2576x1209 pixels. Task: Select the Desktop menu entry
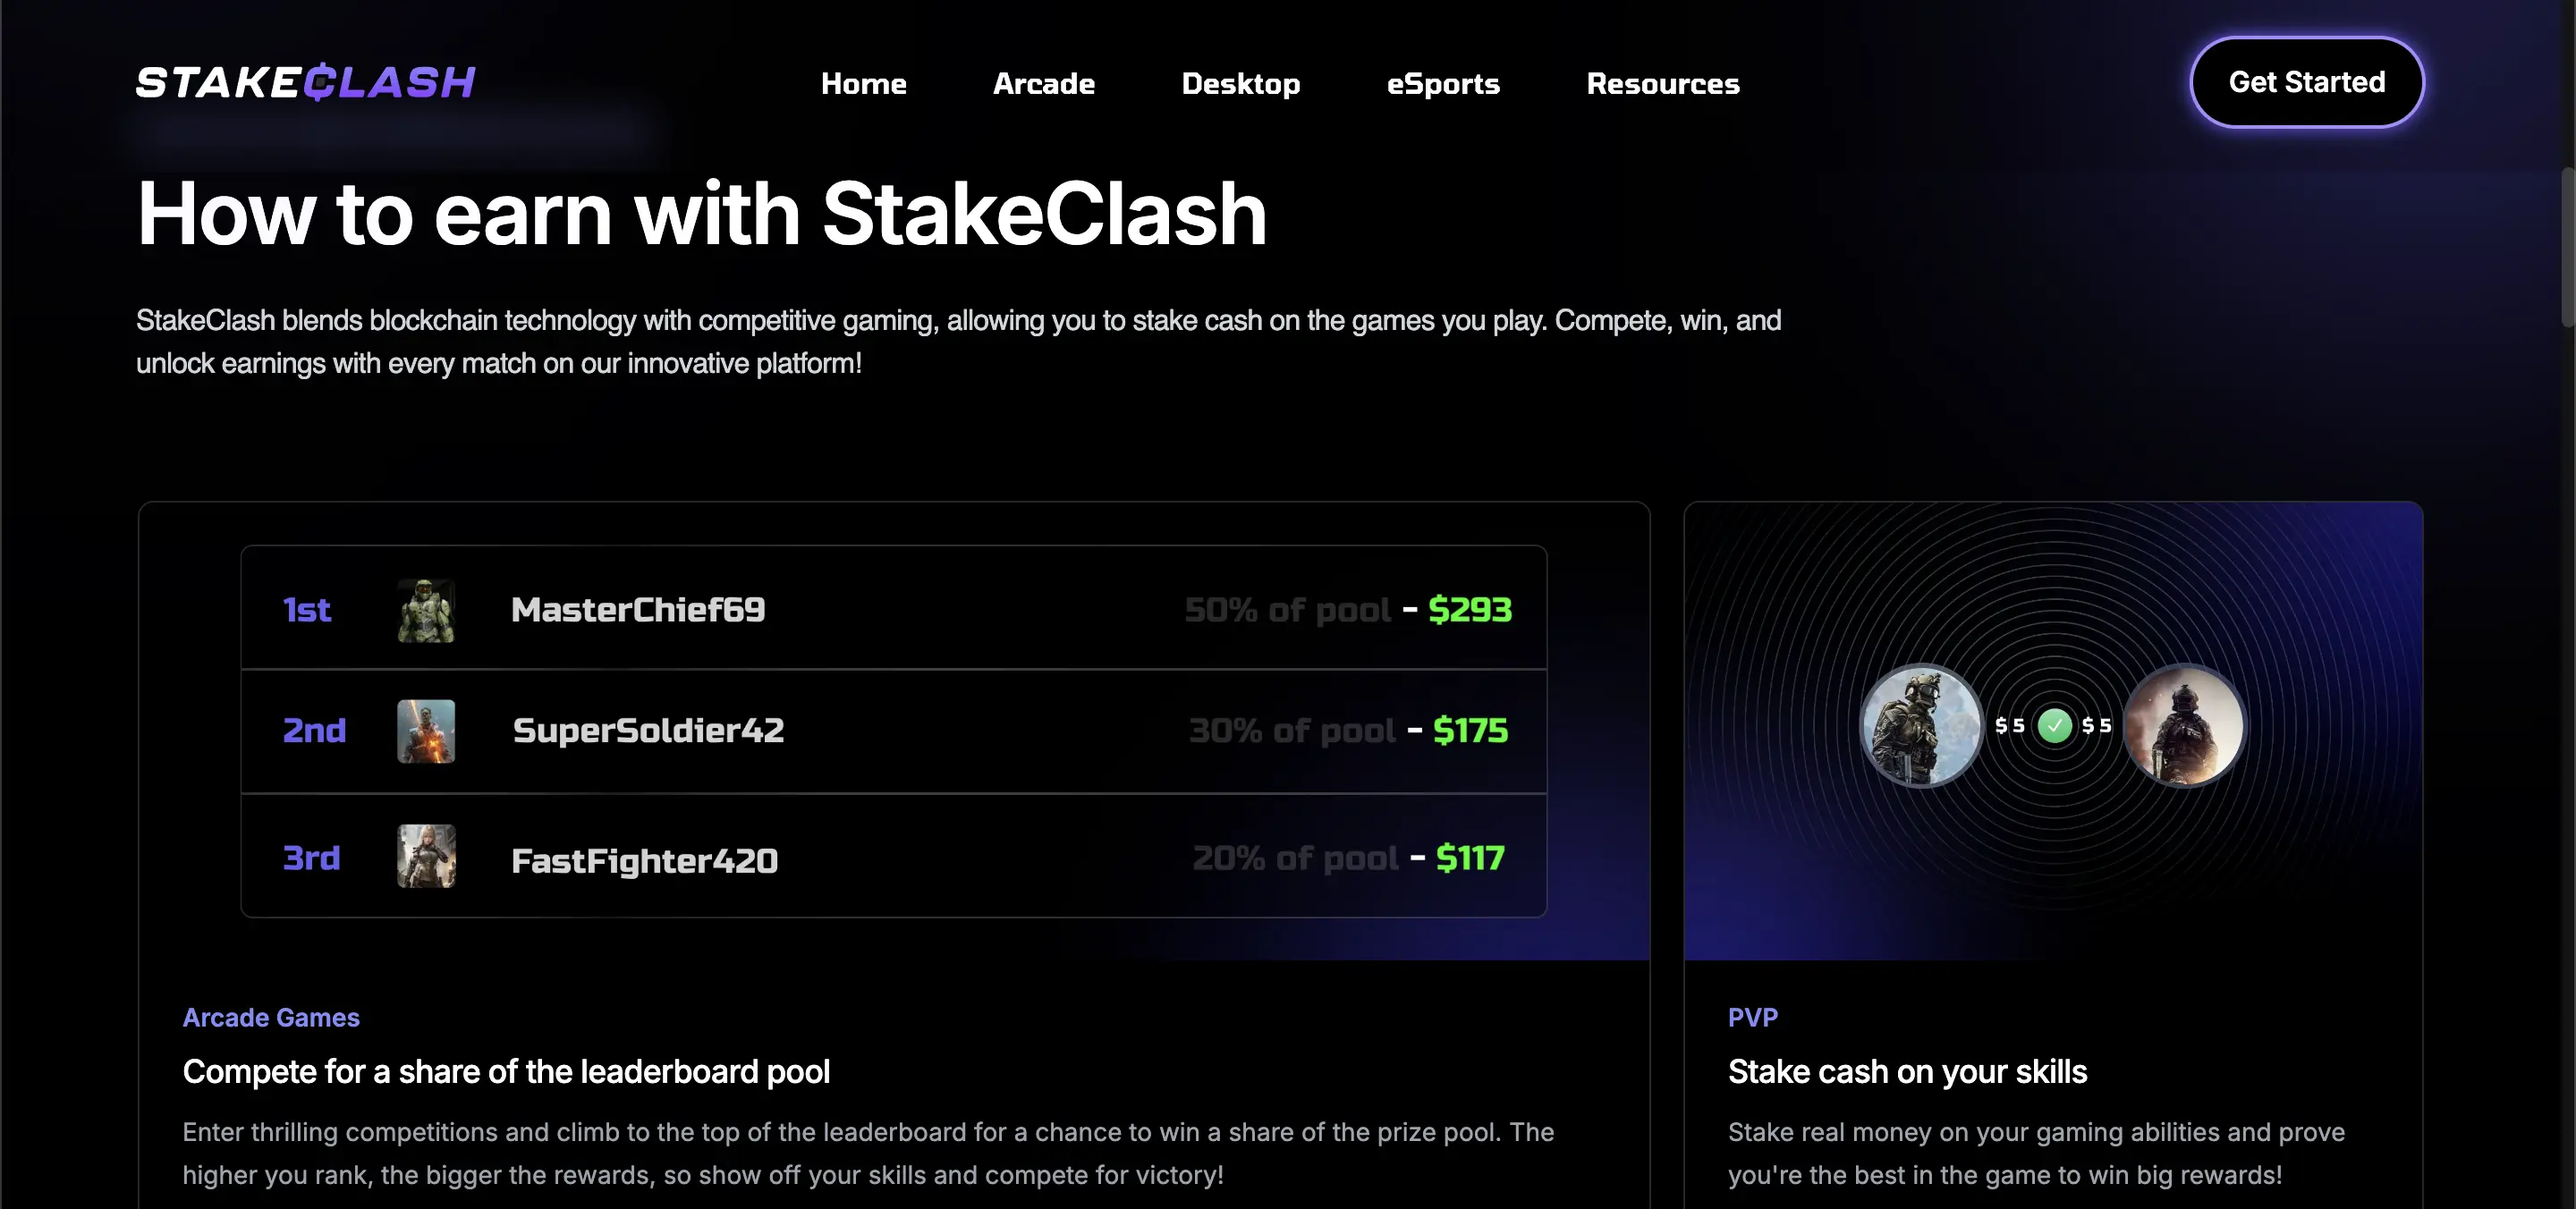[x=1241, y=84]
